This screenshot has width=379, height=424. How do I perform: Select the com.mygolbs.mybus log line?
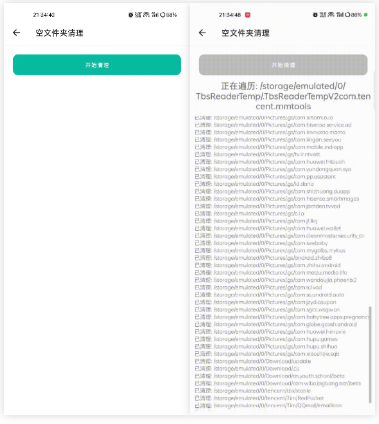pyautogui.click(x=270, y=250)
